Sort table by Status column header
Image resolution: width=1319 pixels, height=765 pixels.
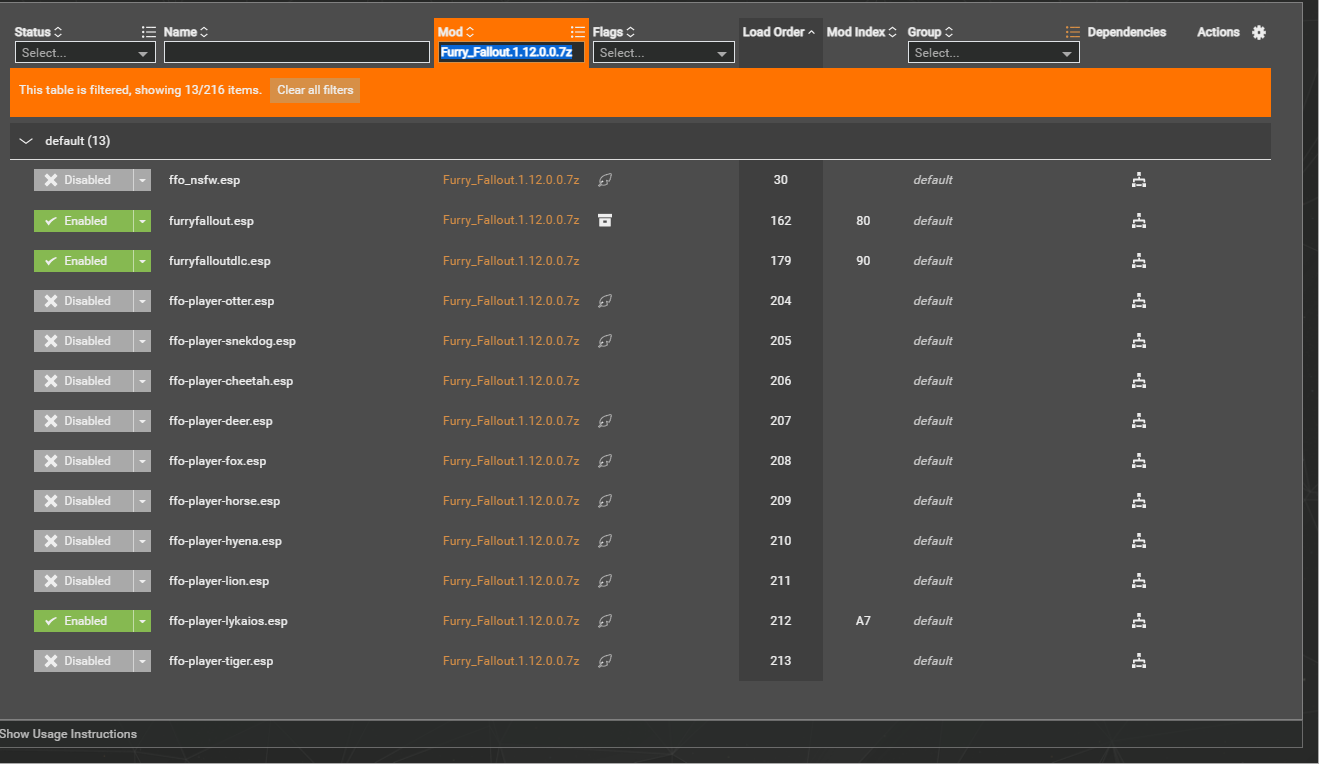(38, 32)
